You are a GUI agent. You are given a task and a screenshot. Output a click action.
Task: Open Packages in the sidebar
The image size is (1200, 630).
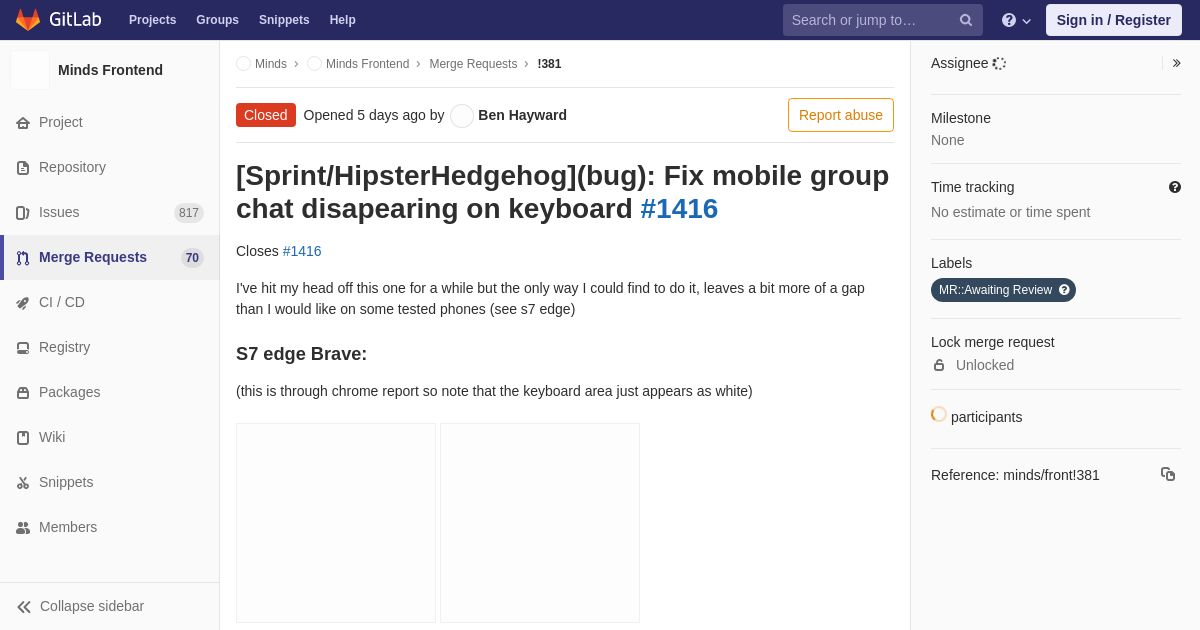coord(69,392)
